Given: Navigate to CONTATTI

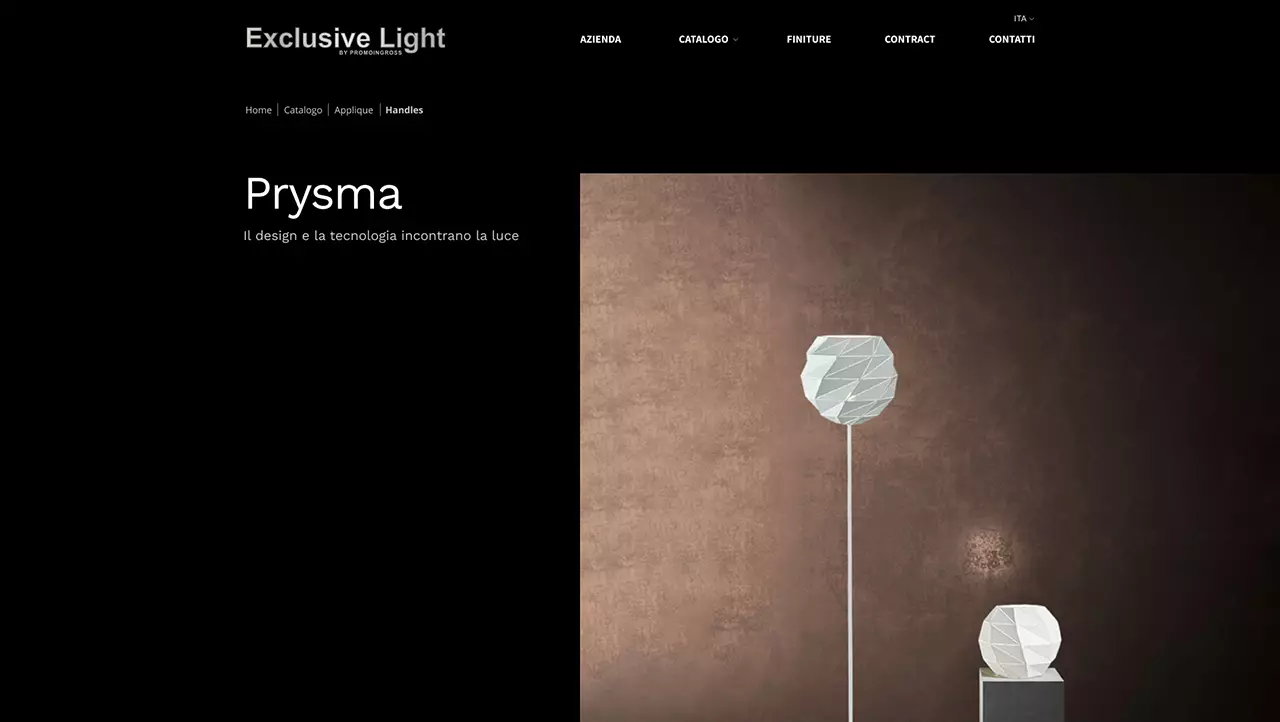Looking at the screenshot, I should 1011,39.
